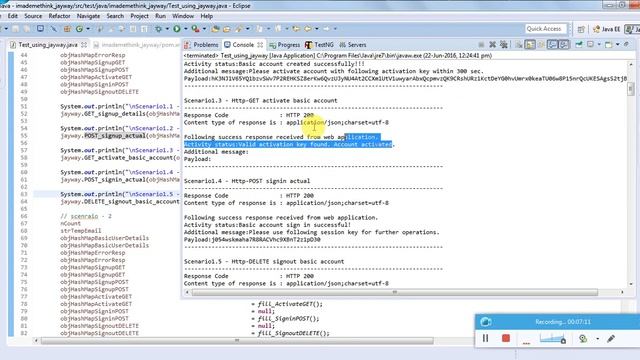Toggle Show Console on Standard Error change
640x360 pixels.
pos(564,44)
